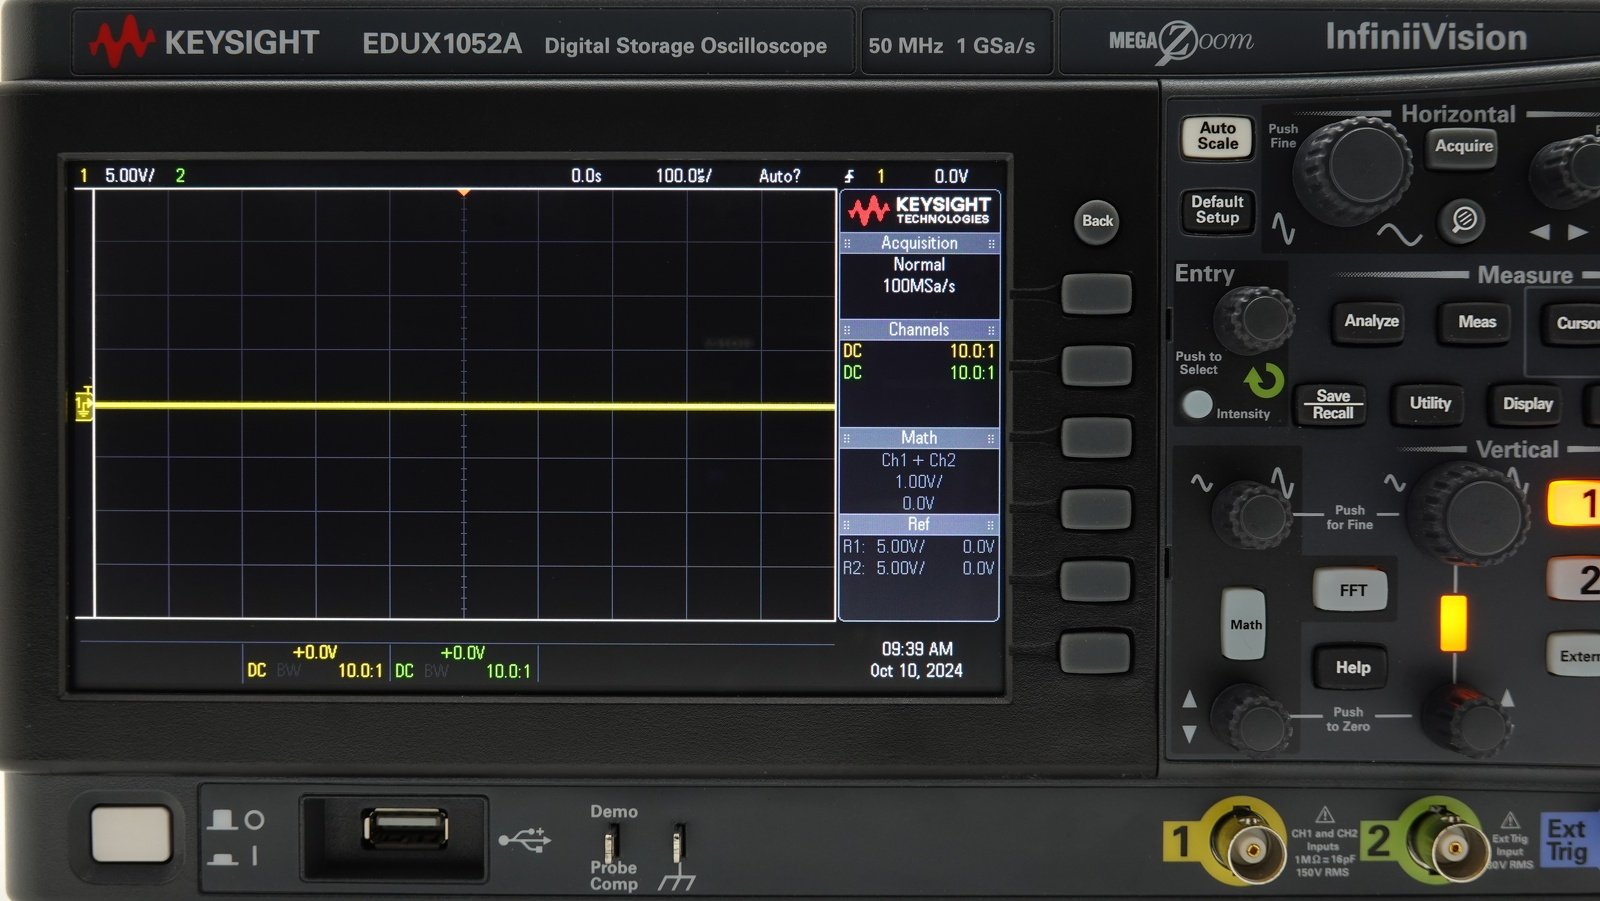Push the Meas button

1476,322
